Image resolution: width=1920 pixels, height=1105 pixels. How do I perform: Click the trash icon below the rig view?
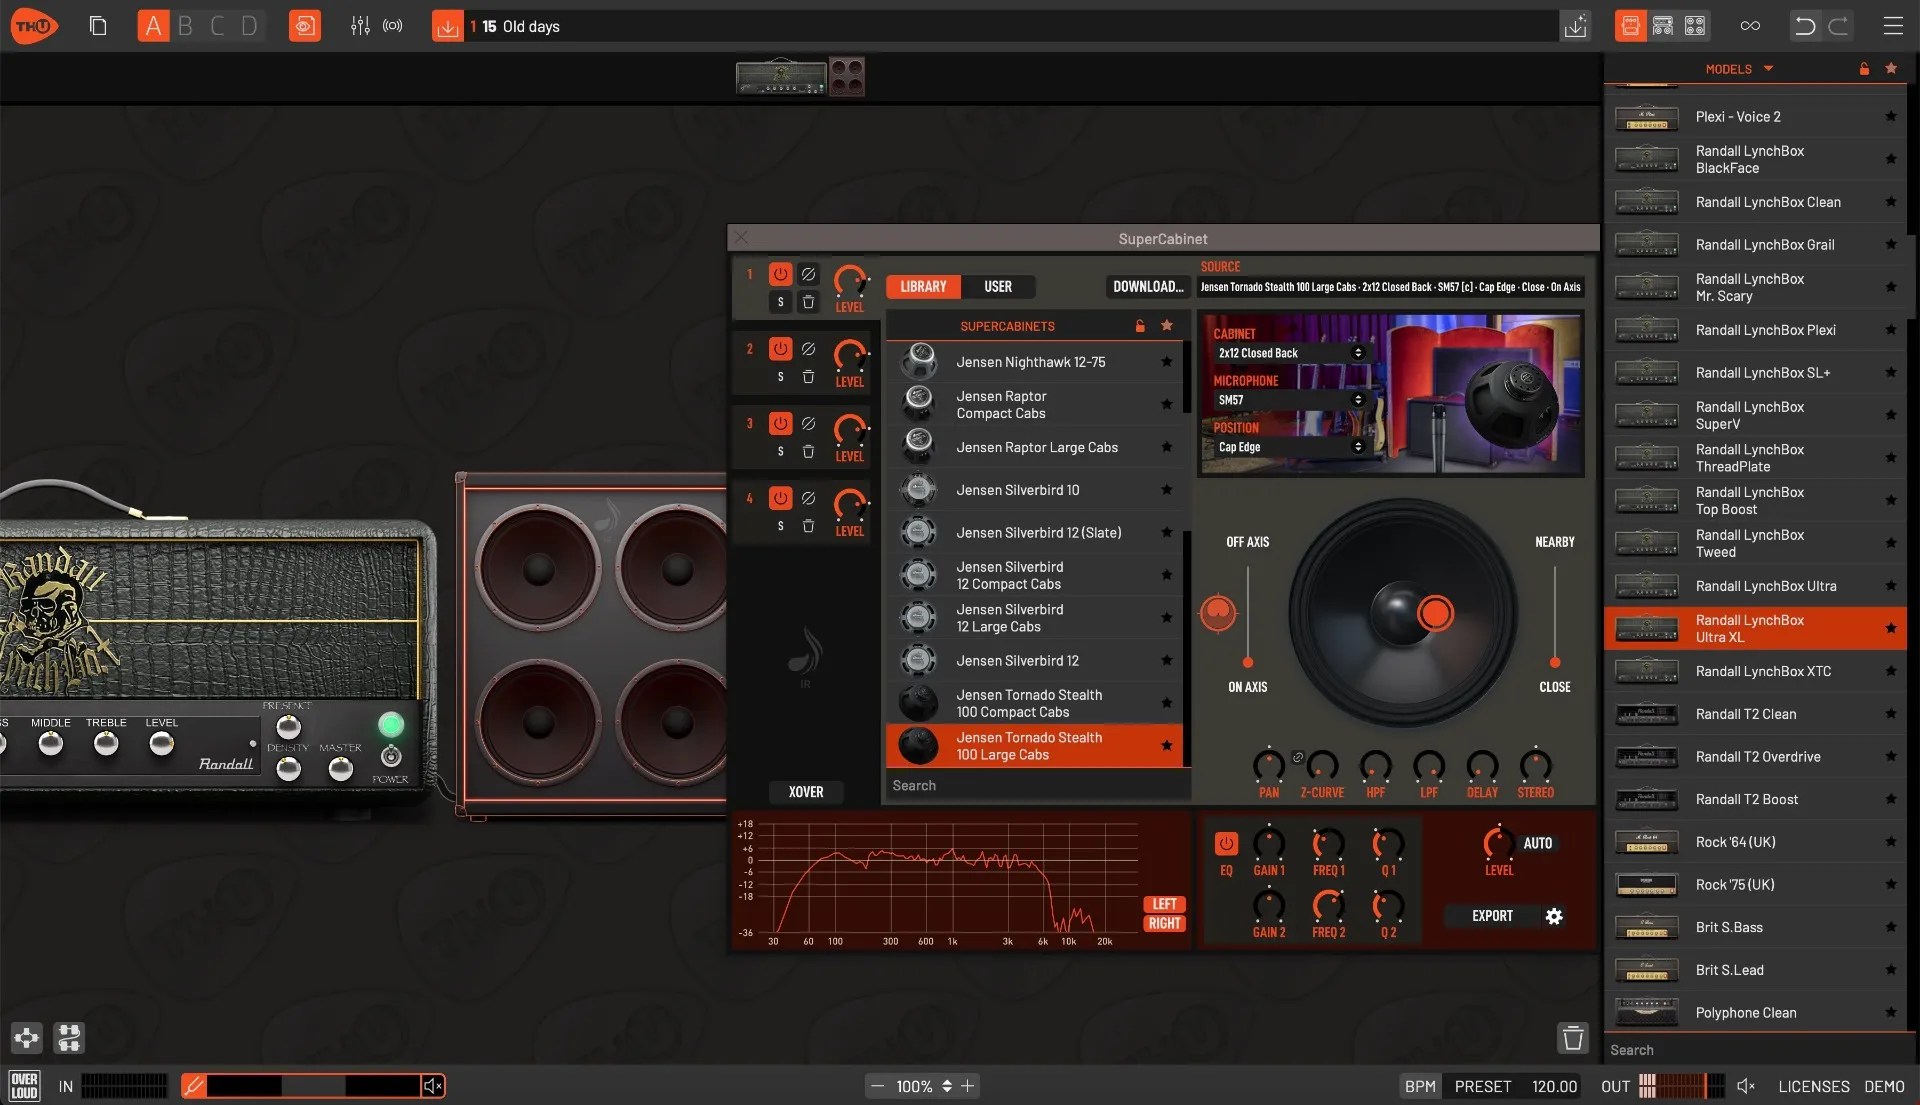tap(1573, 1038)
